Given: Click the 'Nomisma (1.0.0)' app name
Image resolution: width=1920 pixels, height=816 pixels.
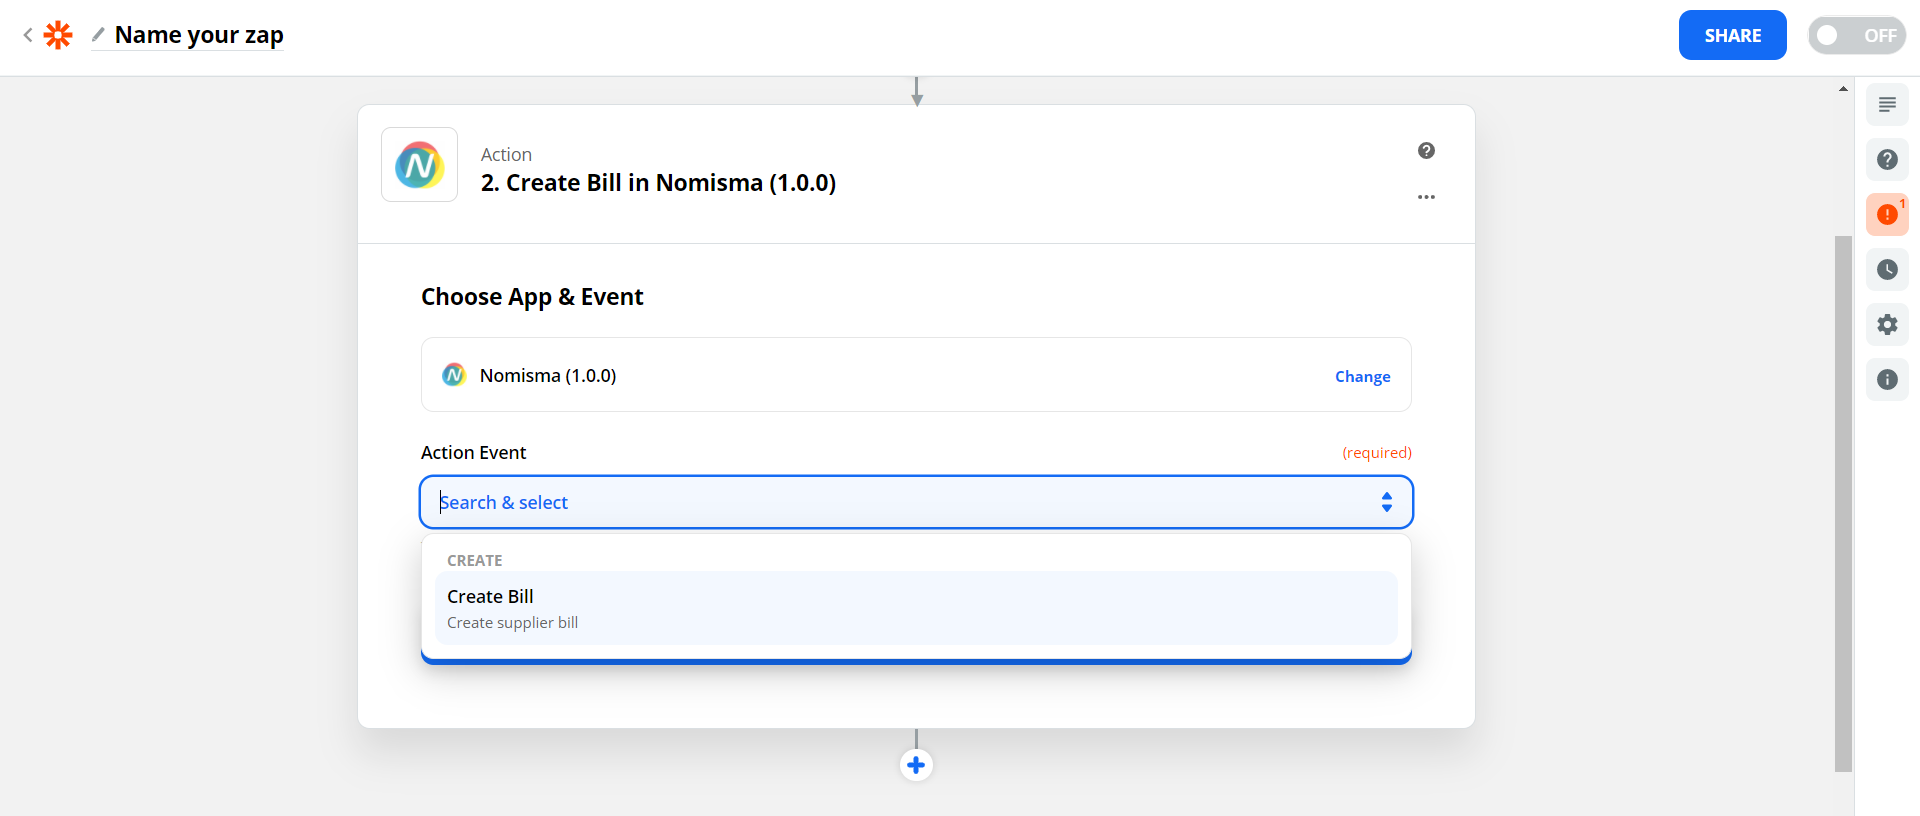Looking at the screenshot, I should [x=548, y=376].
